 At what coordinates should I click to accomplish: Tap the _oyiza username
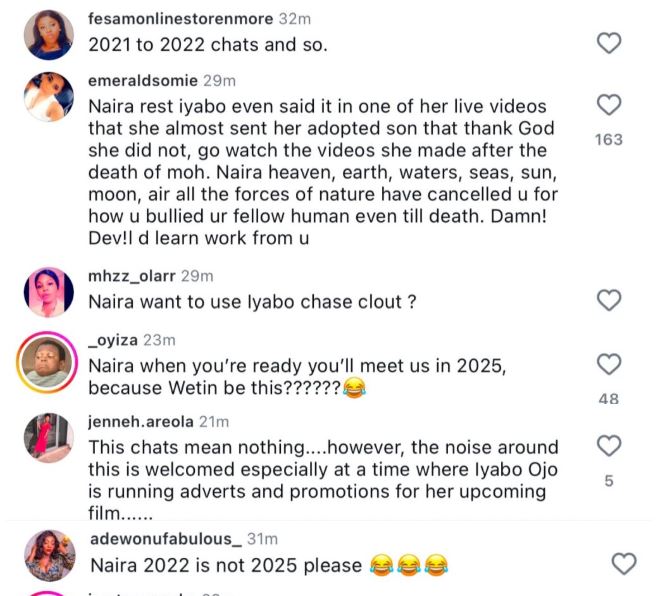click(114, 340)
